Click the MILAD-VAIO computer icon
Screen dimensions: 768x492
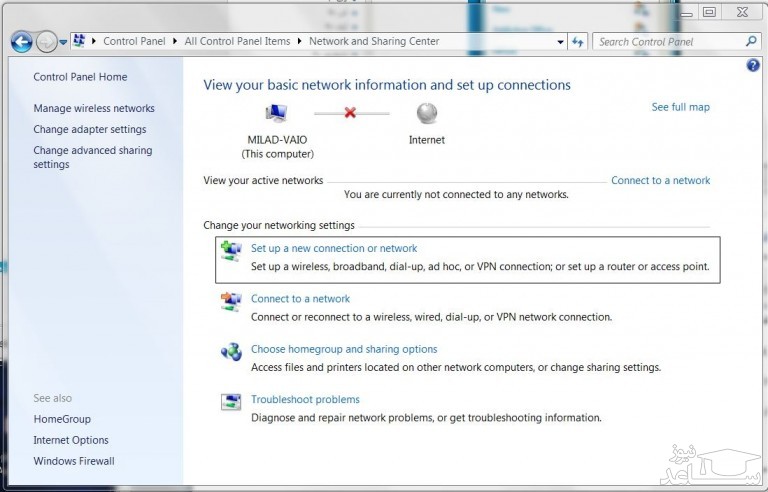276,113
